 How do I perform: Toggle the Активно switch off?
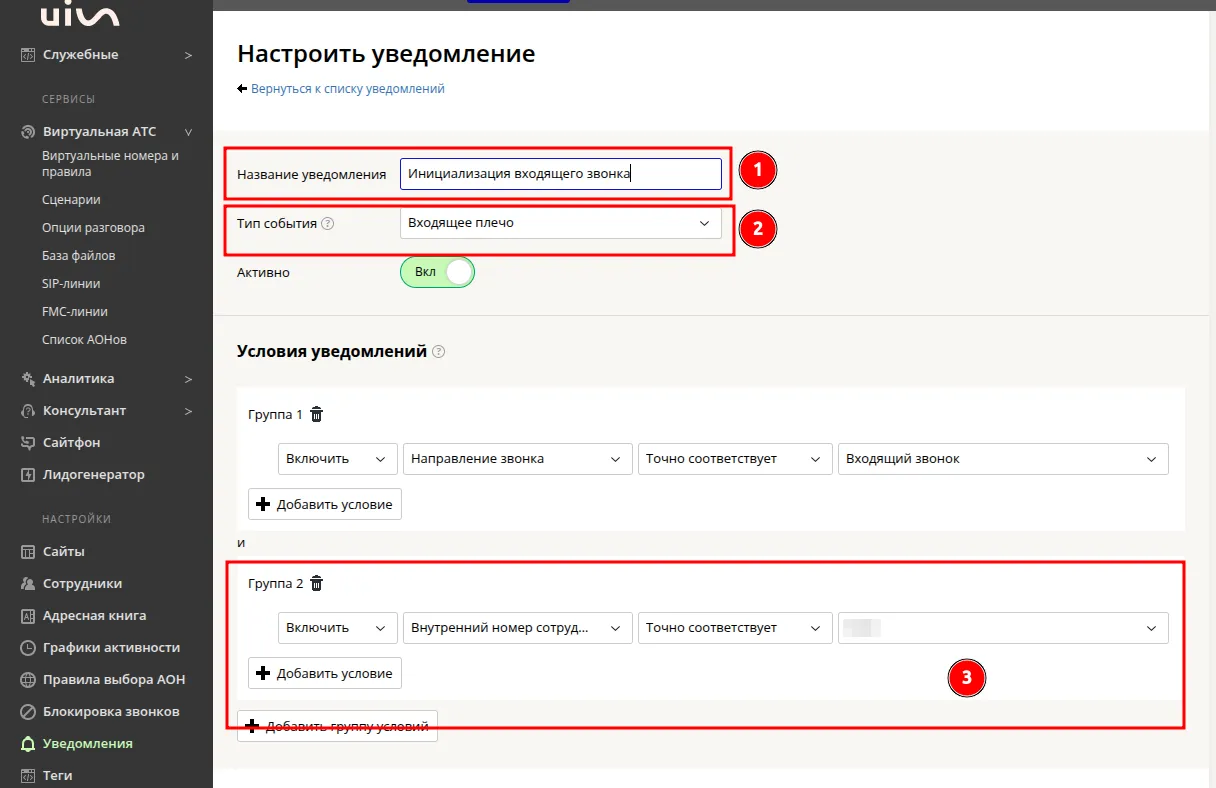(x=437, y=273)
